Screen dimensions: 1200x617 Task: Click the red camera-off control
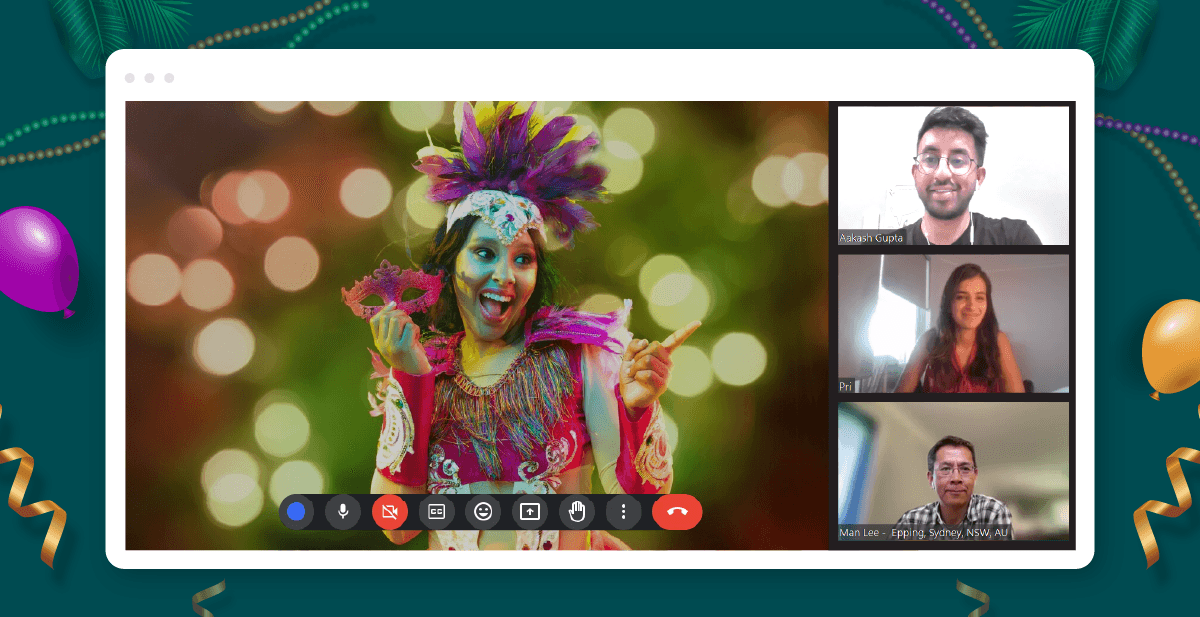point(389,512)
